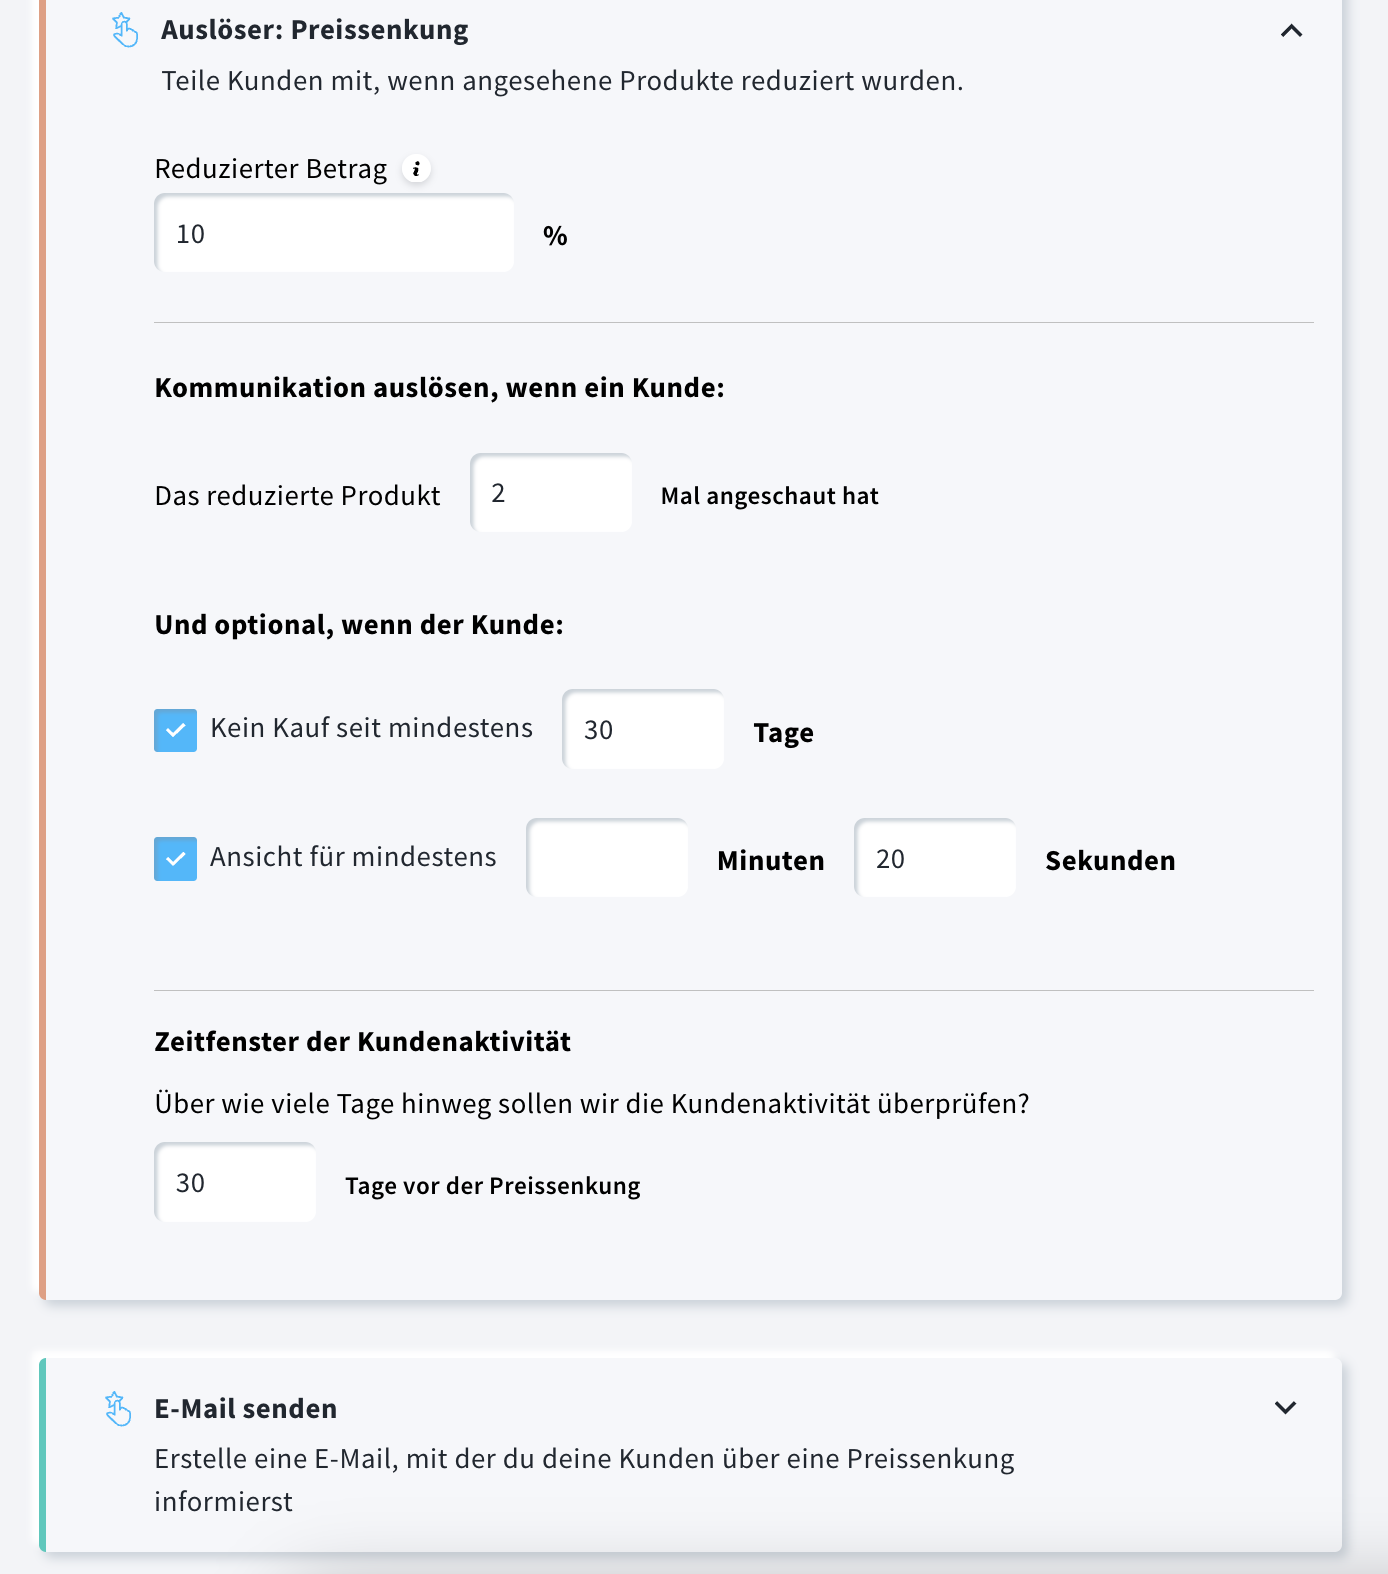This screenshot has height=1574, width=1388.
Task: Click the Teile Kunden mit description text
Action: [x=562, y=81]
